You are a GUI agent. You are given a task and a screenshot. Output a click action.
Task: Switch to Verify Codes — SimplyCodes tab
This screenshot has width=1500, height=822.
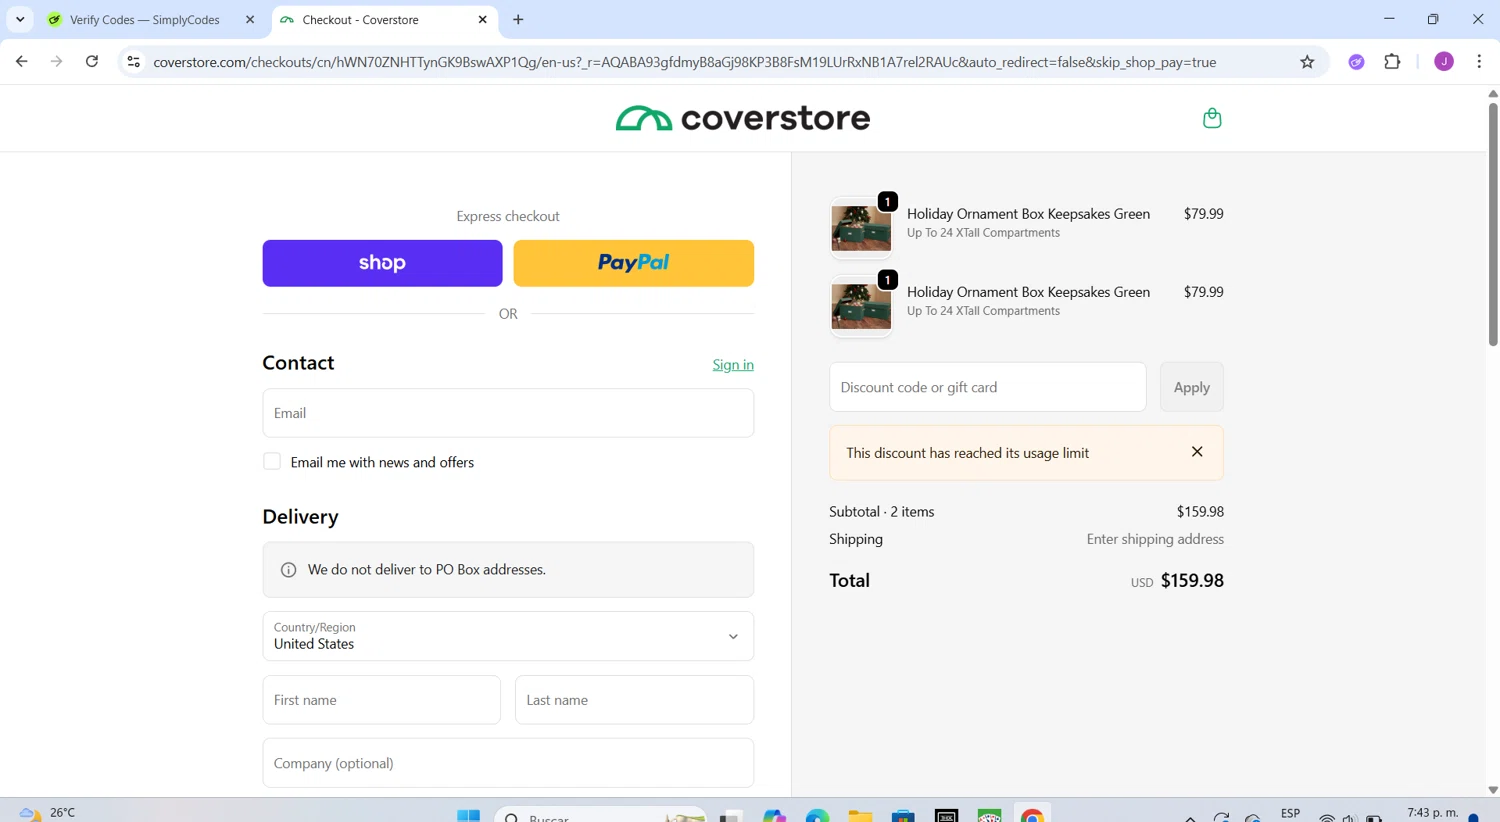(x=145, y=20)
